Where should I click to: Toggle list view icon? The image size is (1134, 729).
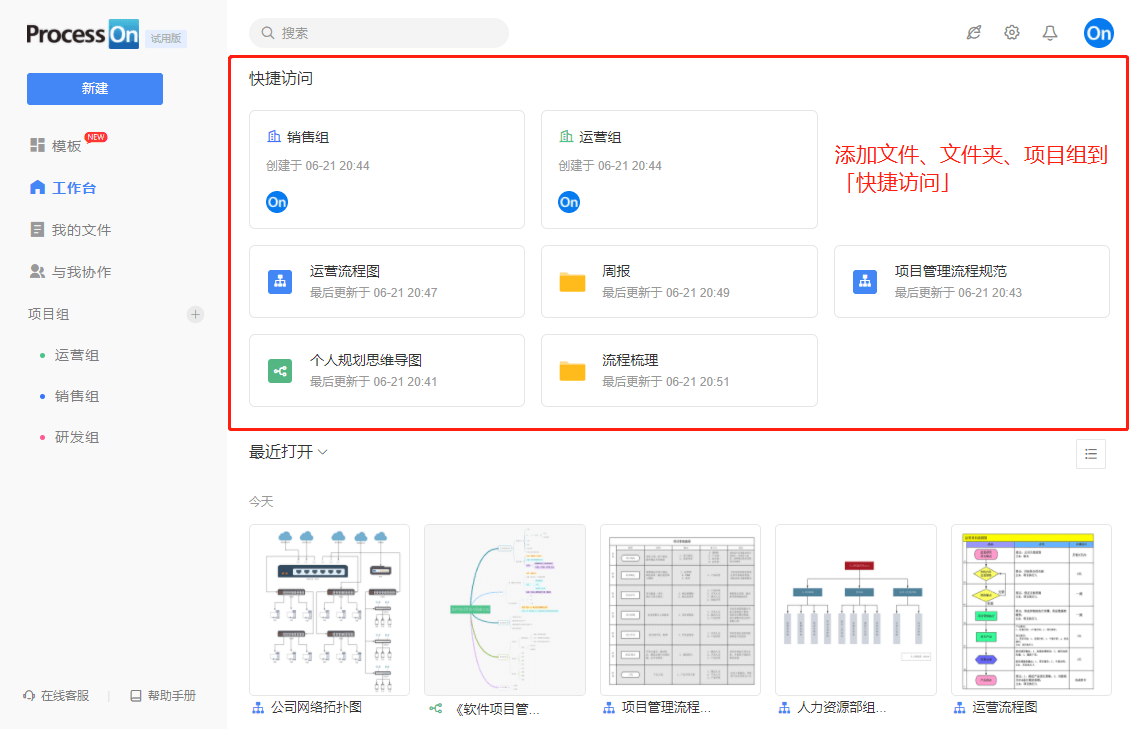(x=1091, y=454)
